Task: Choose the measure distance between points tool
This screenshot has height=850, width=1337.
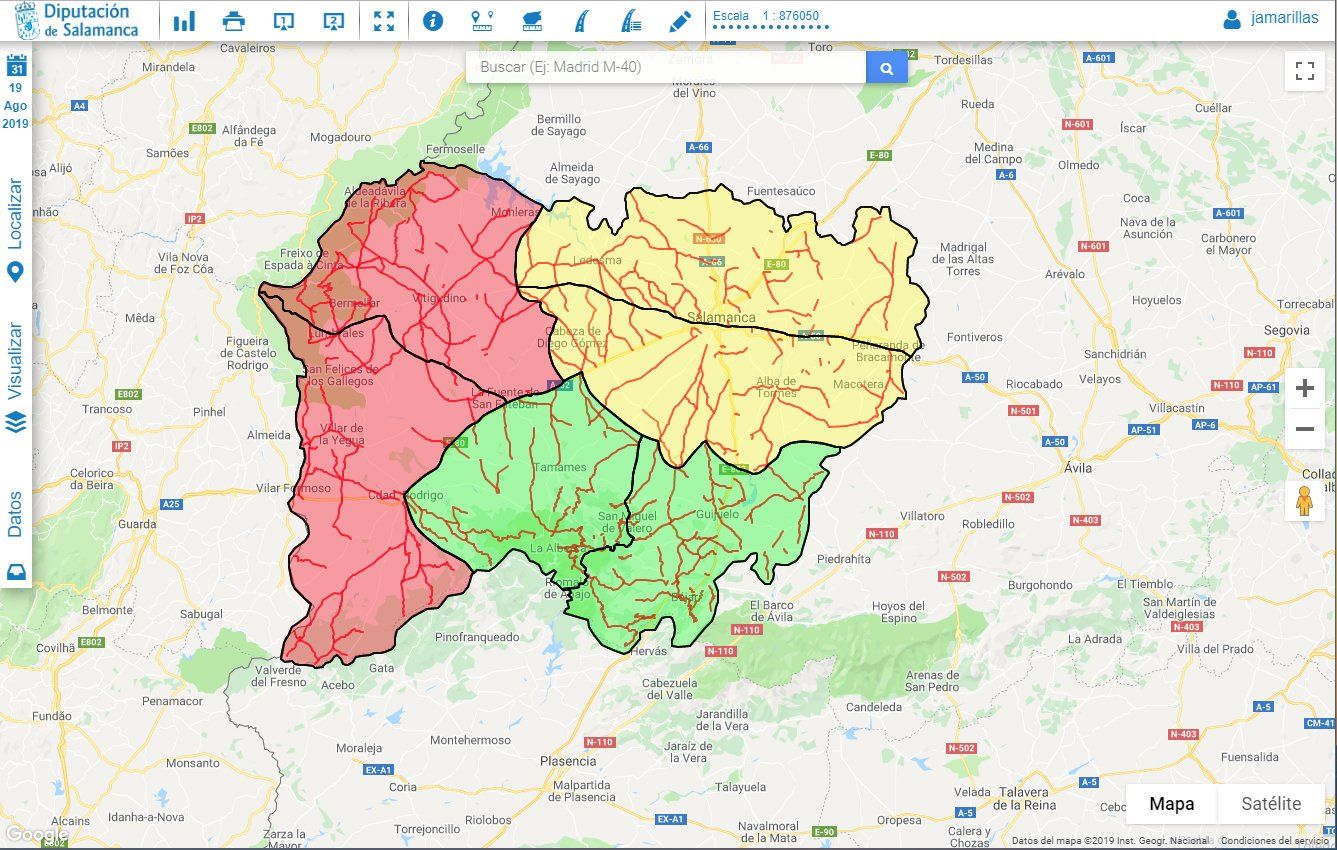Action: [482, 21]
